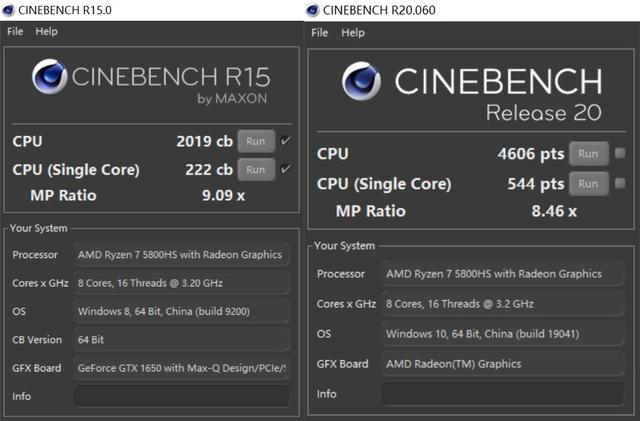Enable the Single Core checkbox in R20
Viewport: 640px width, 421px height.
tap(620, 184)
